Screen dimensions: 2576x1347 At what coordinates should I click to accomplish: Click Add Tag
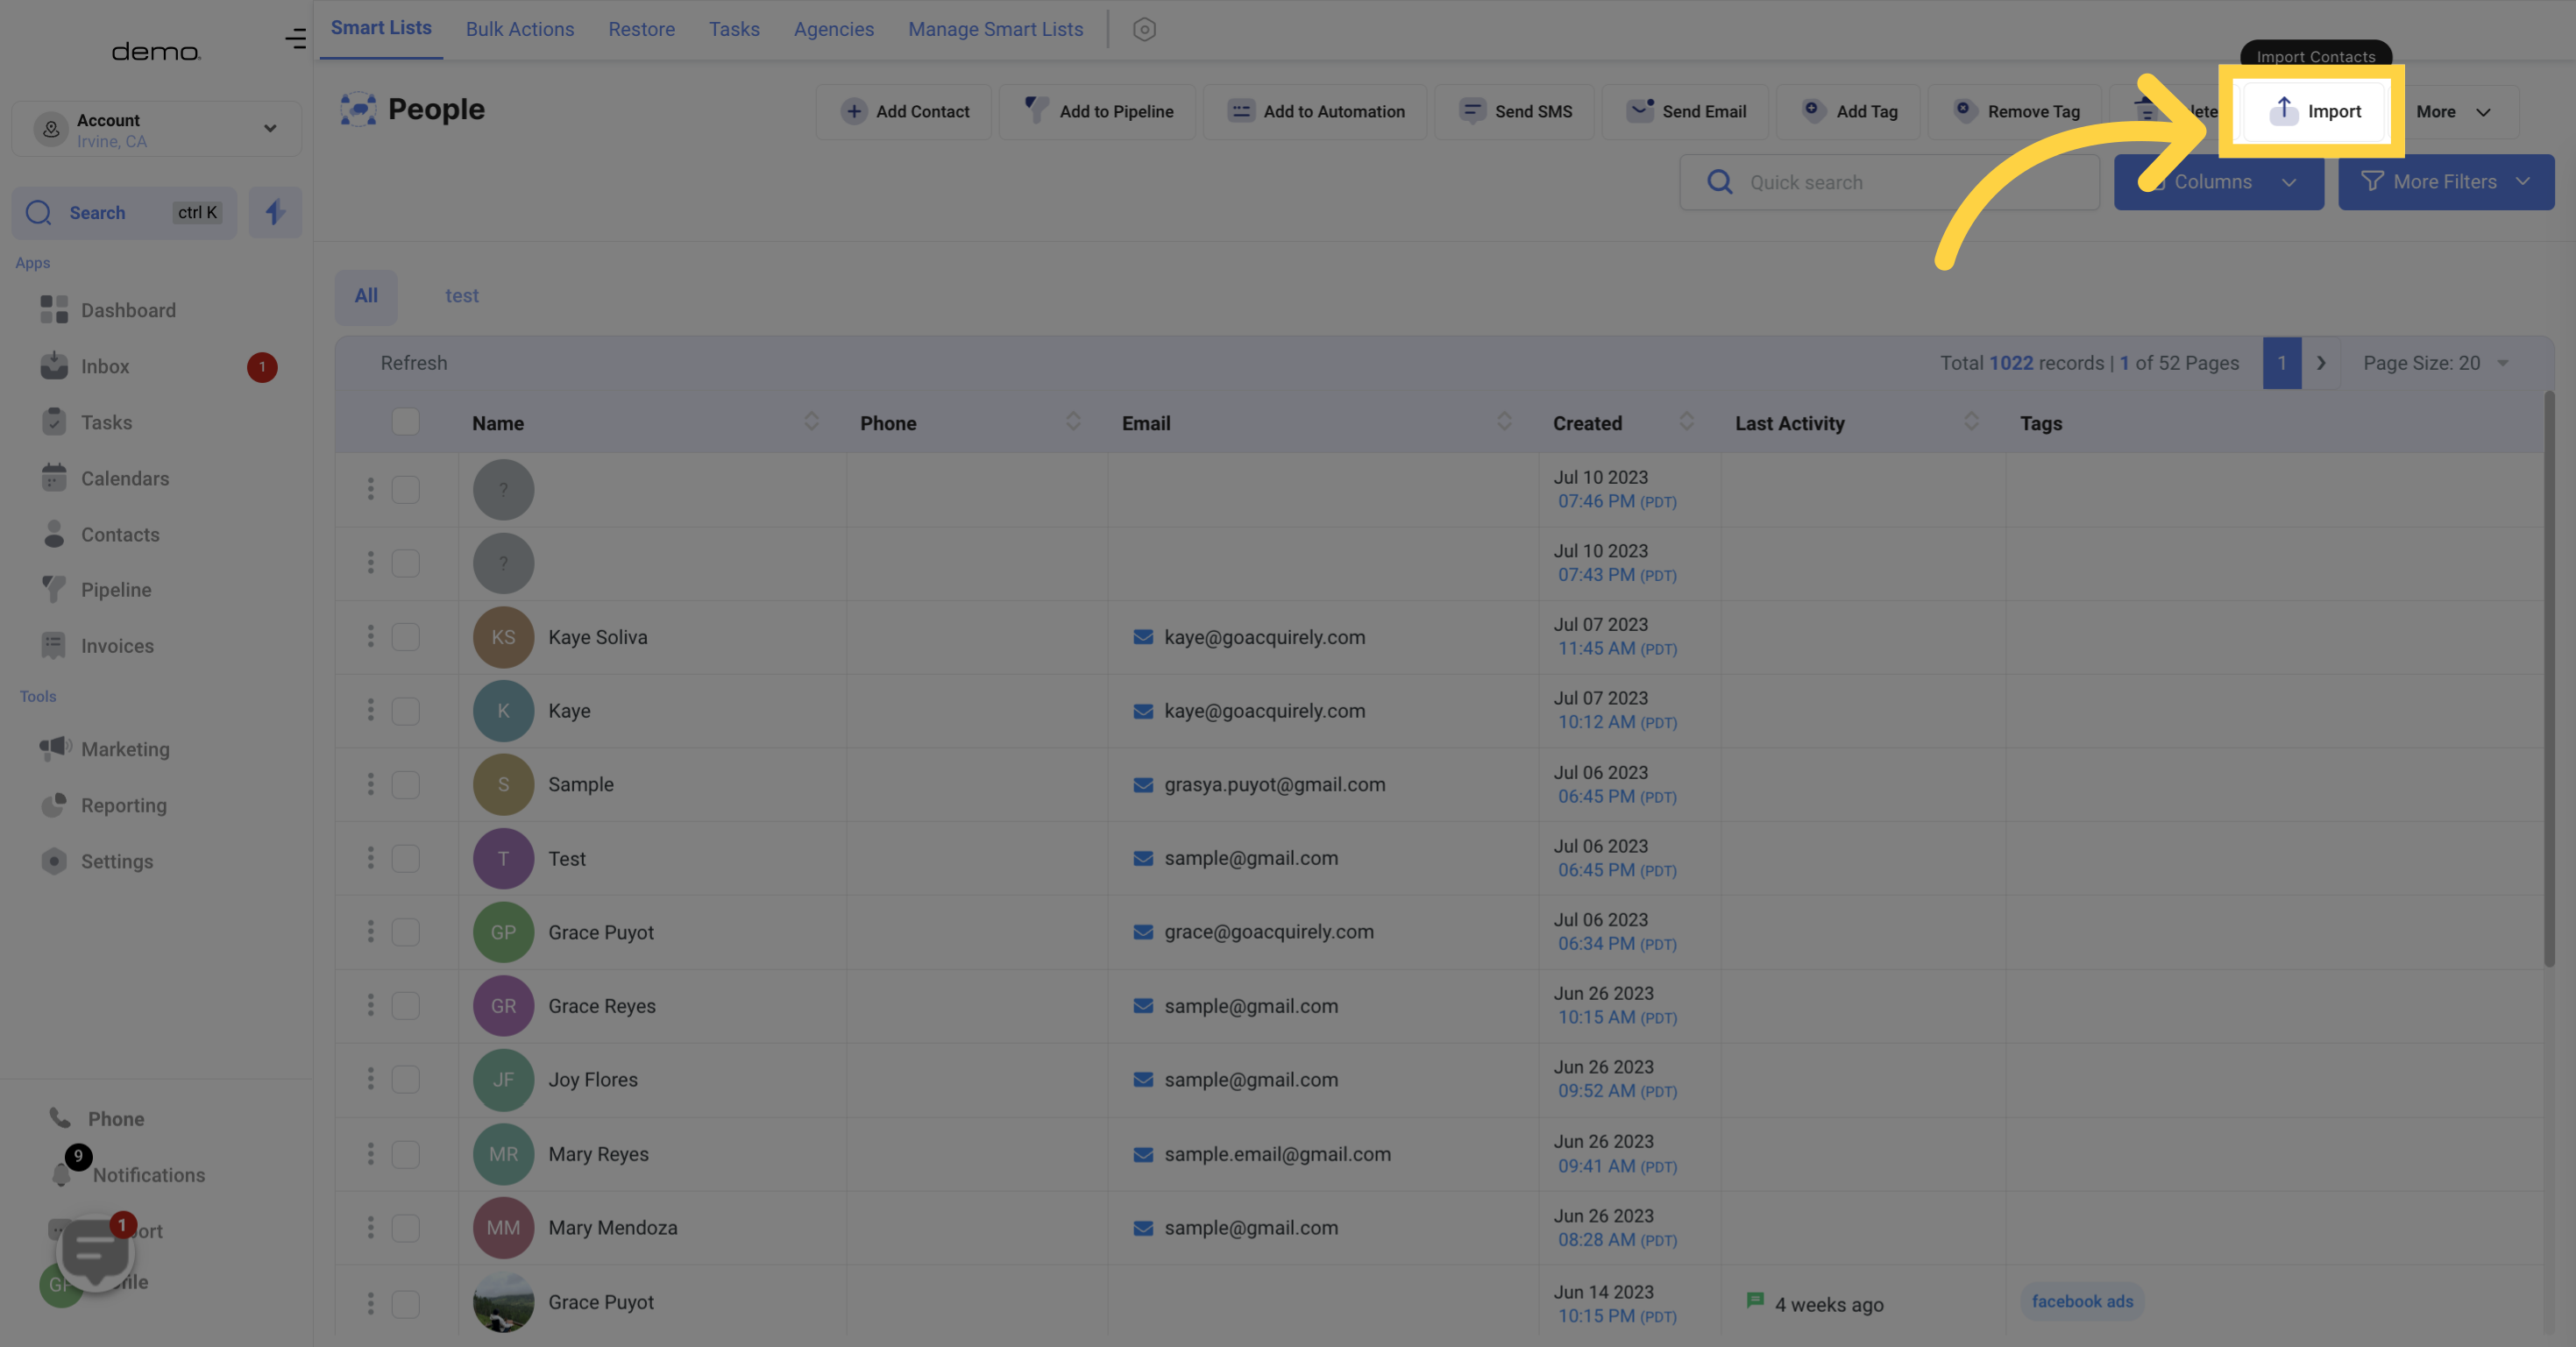1848,111
